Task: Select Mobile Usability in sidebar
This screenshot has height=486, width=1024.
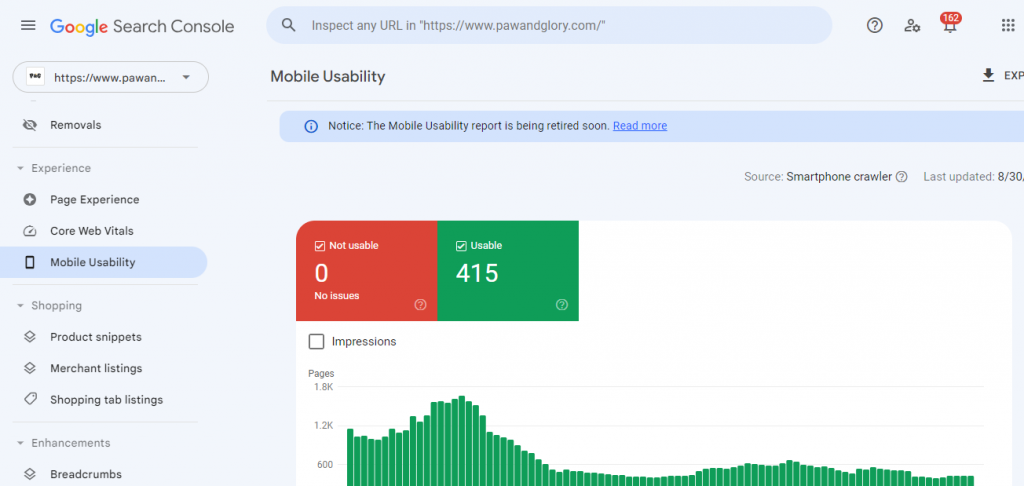Action: coord(103,262)
